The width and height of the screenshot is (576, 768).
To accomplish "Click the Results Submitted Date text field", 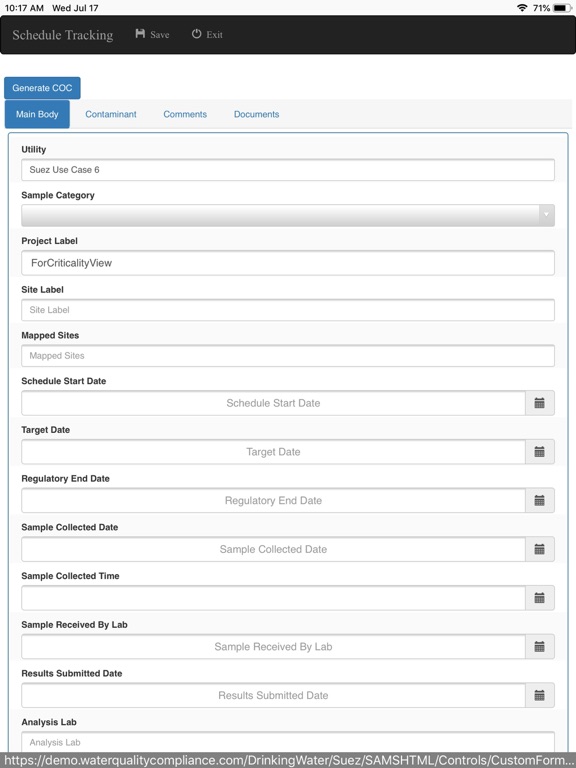I will click(x=273, y=696).
